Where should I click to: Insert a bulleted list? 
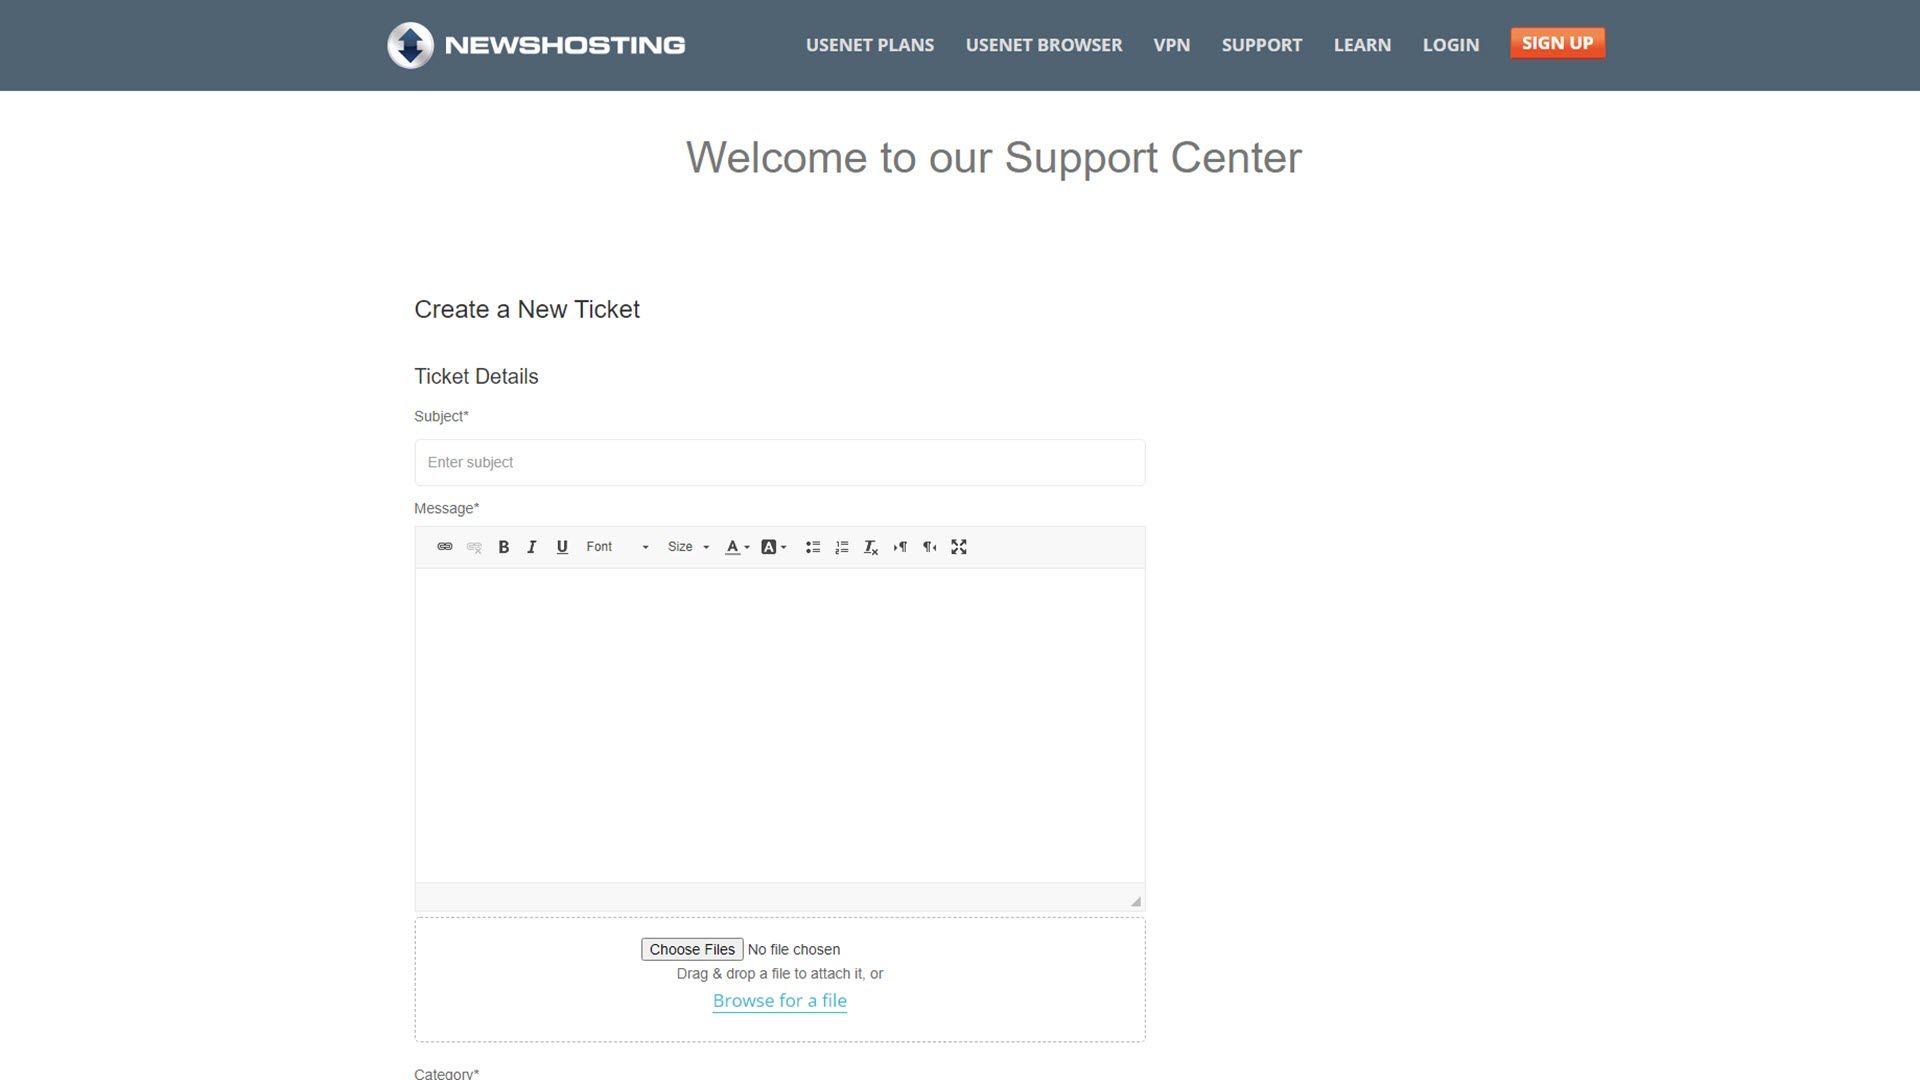pos(813,547)
